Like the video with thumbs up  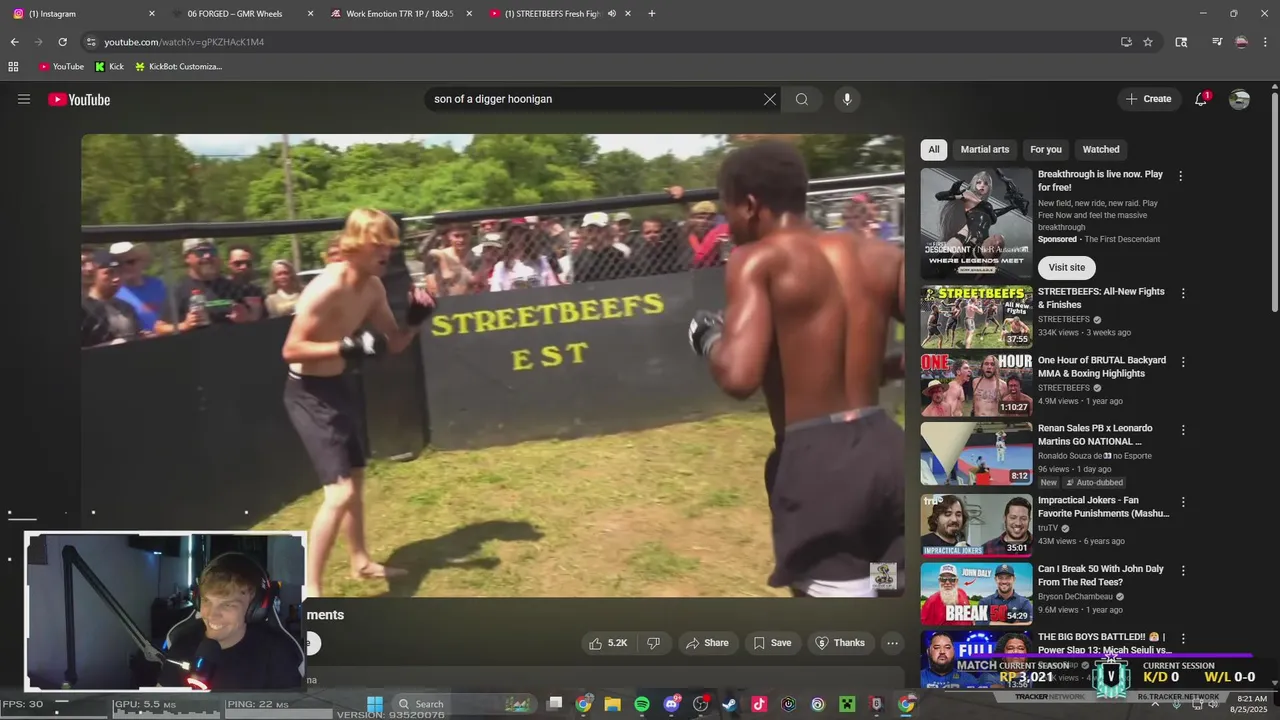coord(609,643)
